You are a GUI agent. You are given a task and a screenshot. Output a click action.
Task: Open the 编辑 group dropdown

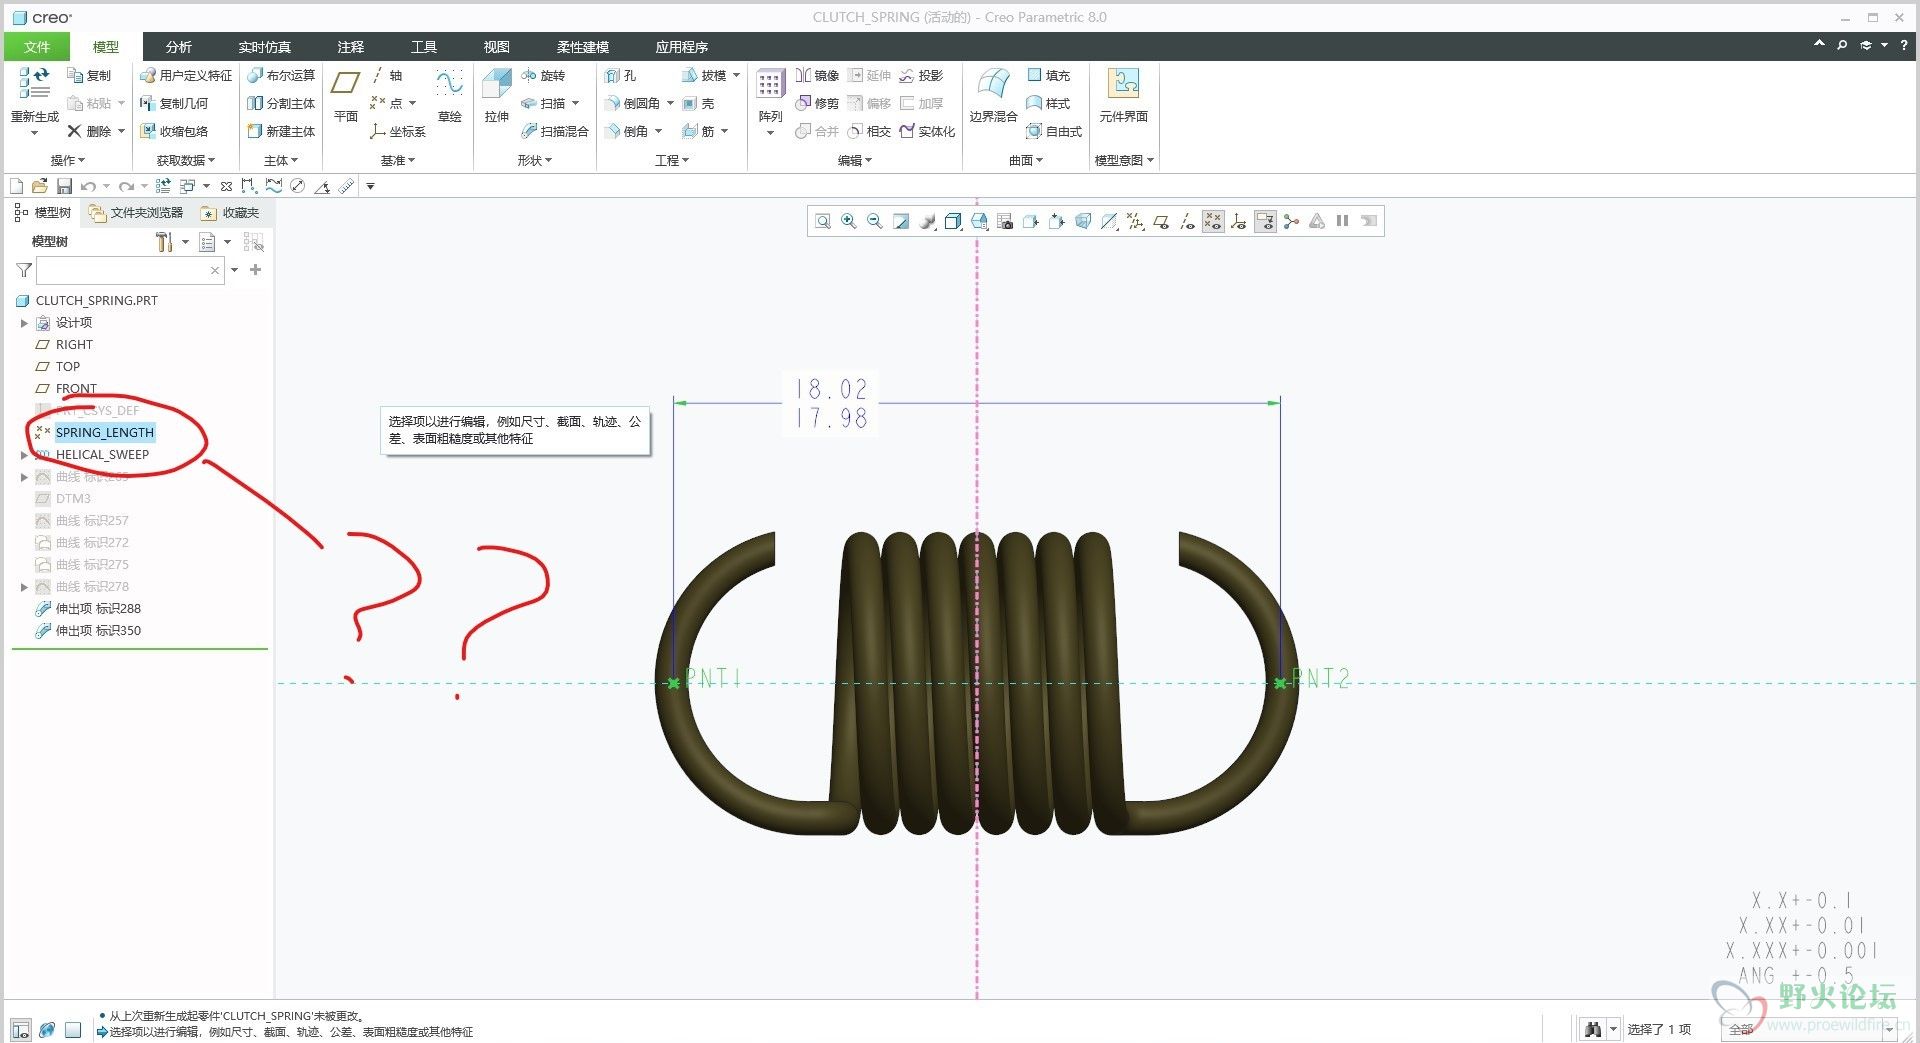click(855, 160)
